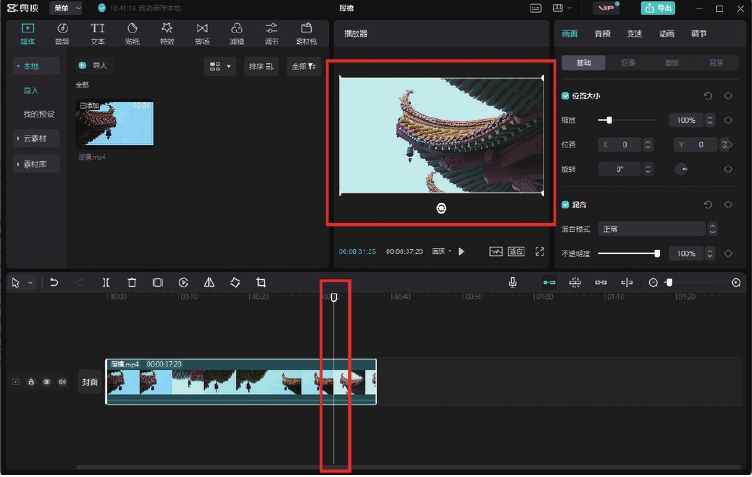Image resolution: width=752 pixels, height=477 pixels.
Task: Click the delete (trash) icon in timeline toolbar
Action: (132, 283)
